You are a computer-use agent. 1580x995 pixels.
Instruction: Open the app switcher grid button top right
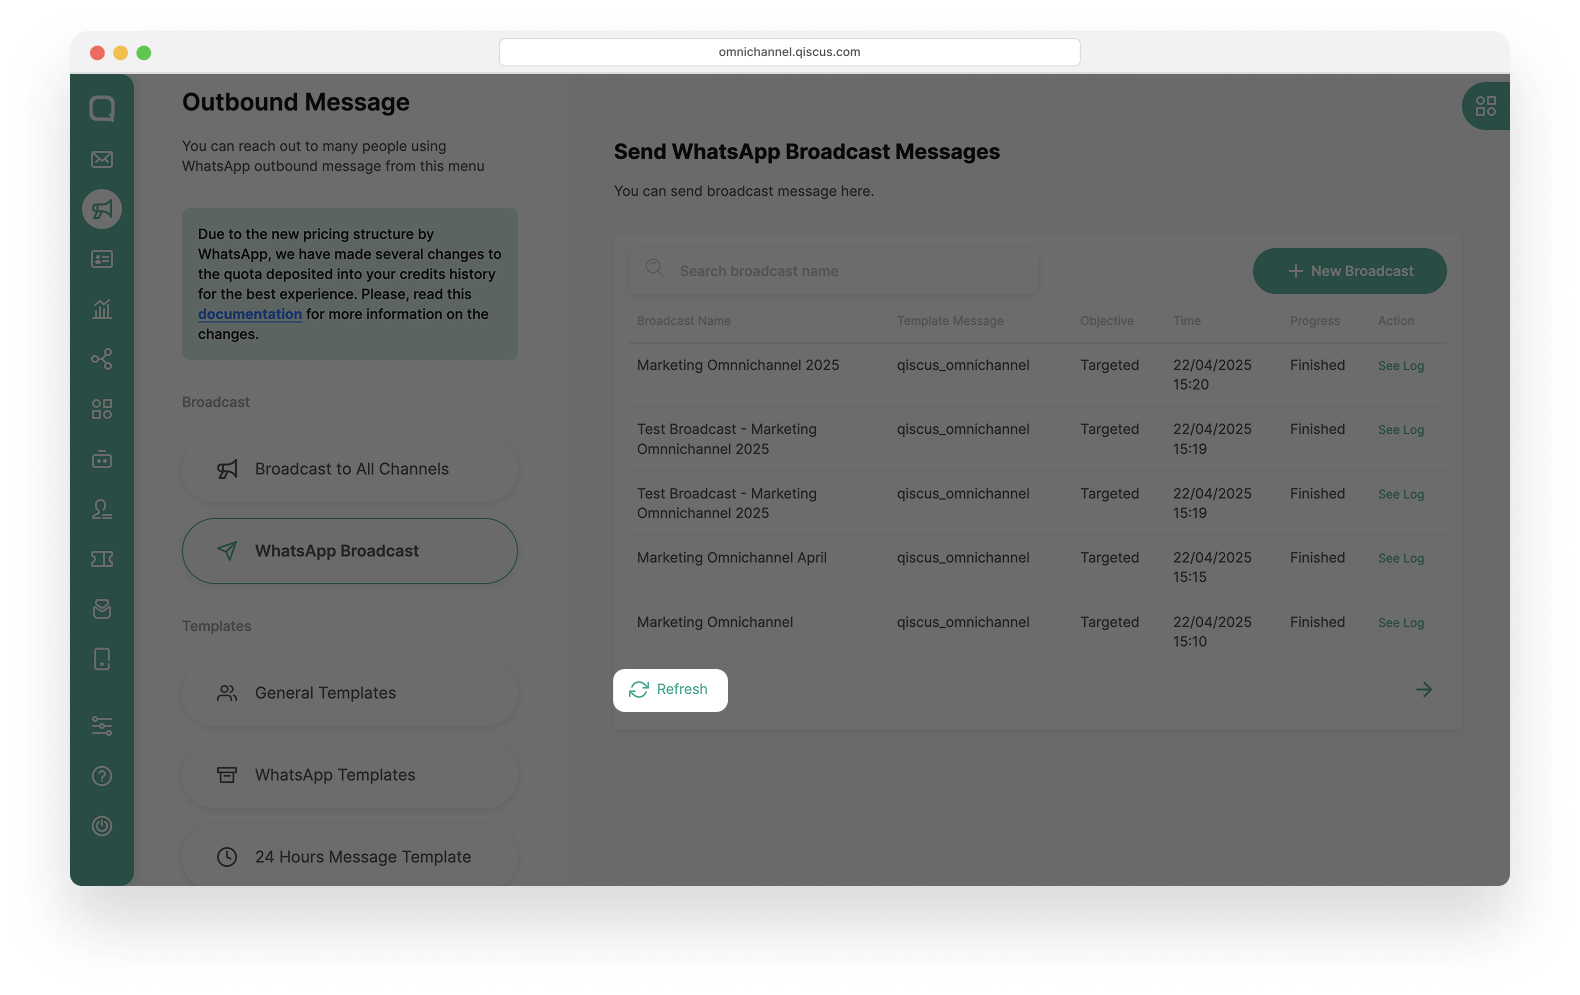point(1486,106)
